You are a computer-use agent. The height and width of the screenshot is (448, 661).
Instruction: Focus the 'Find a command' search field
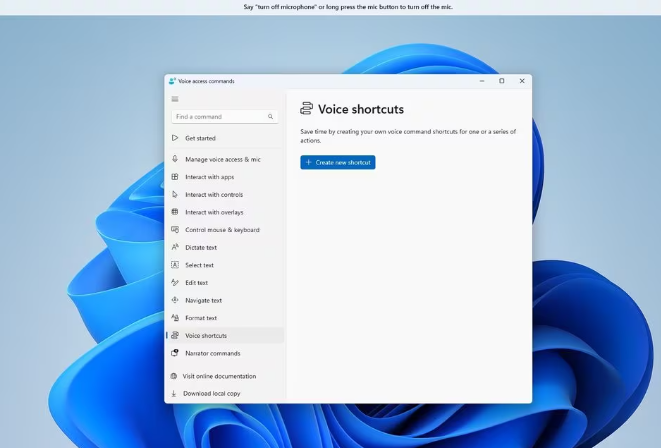[218, 117]
